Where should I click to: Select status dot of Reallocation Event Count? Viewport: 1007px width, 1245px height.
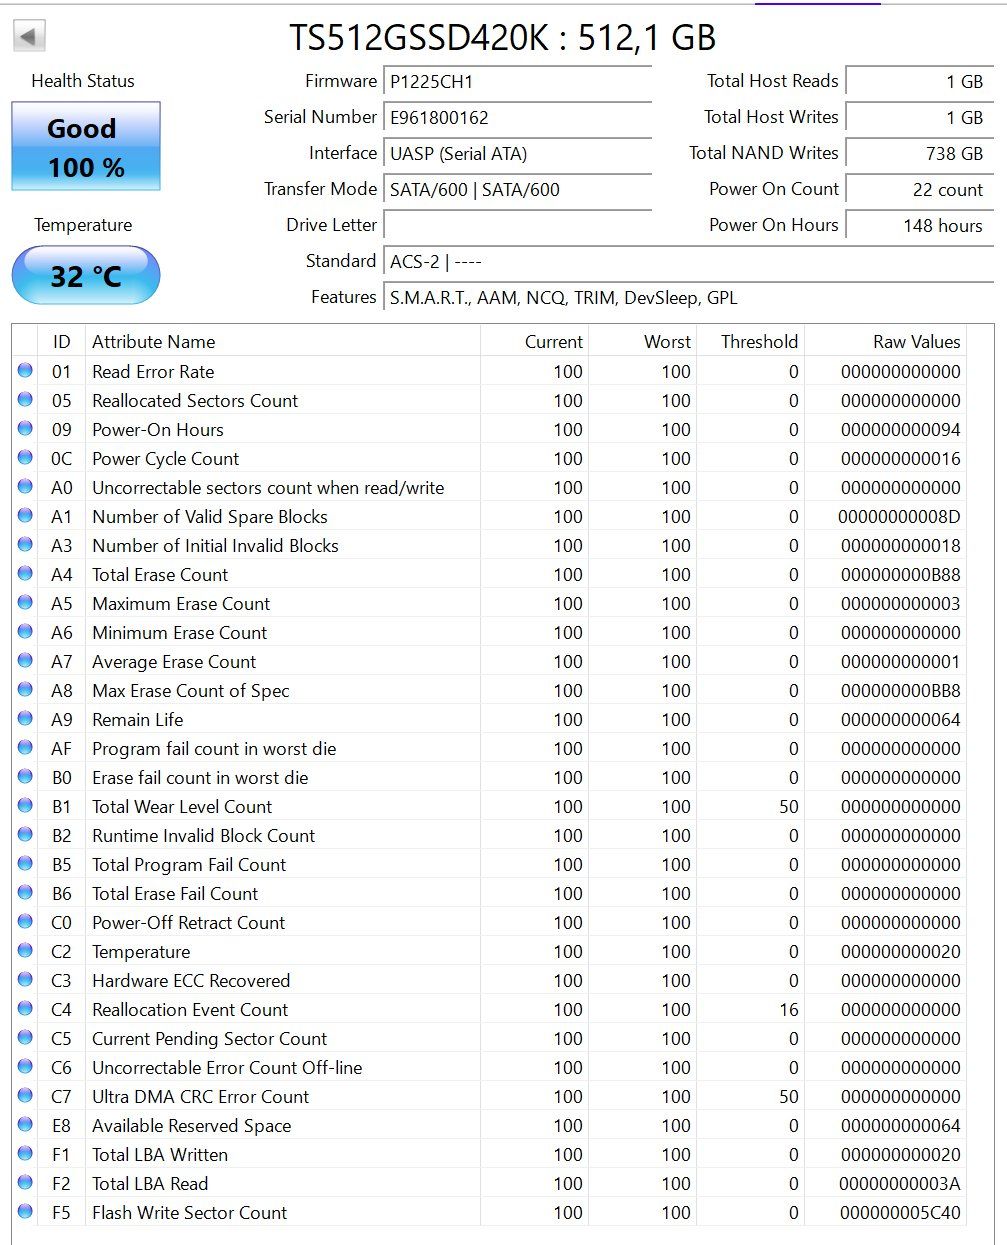coord(25,1009)
